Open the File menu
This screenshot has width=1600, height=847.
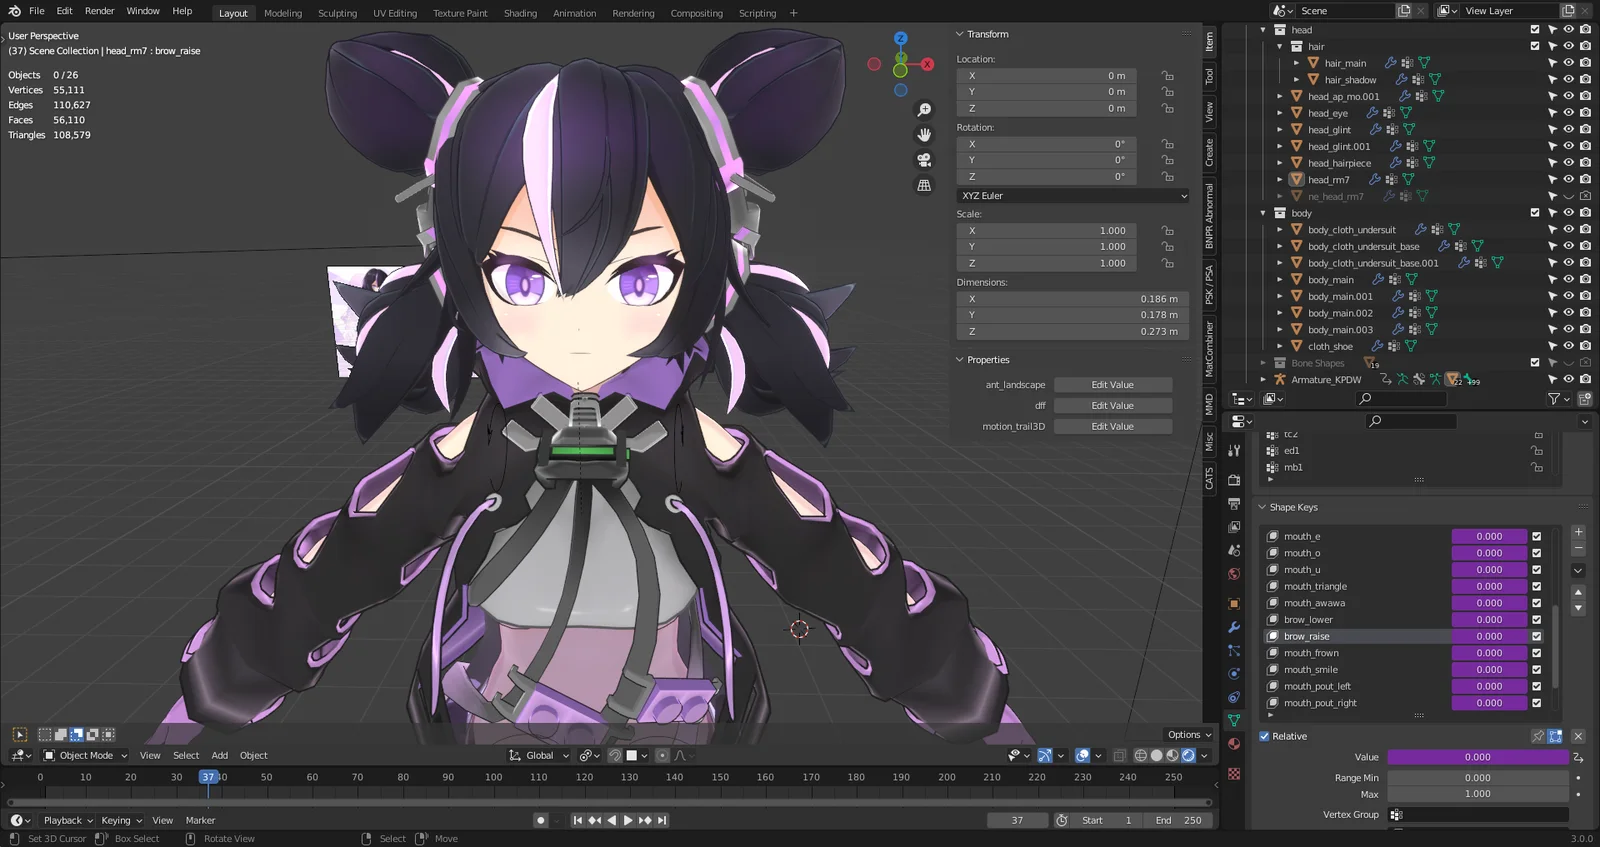pos(37,11)
